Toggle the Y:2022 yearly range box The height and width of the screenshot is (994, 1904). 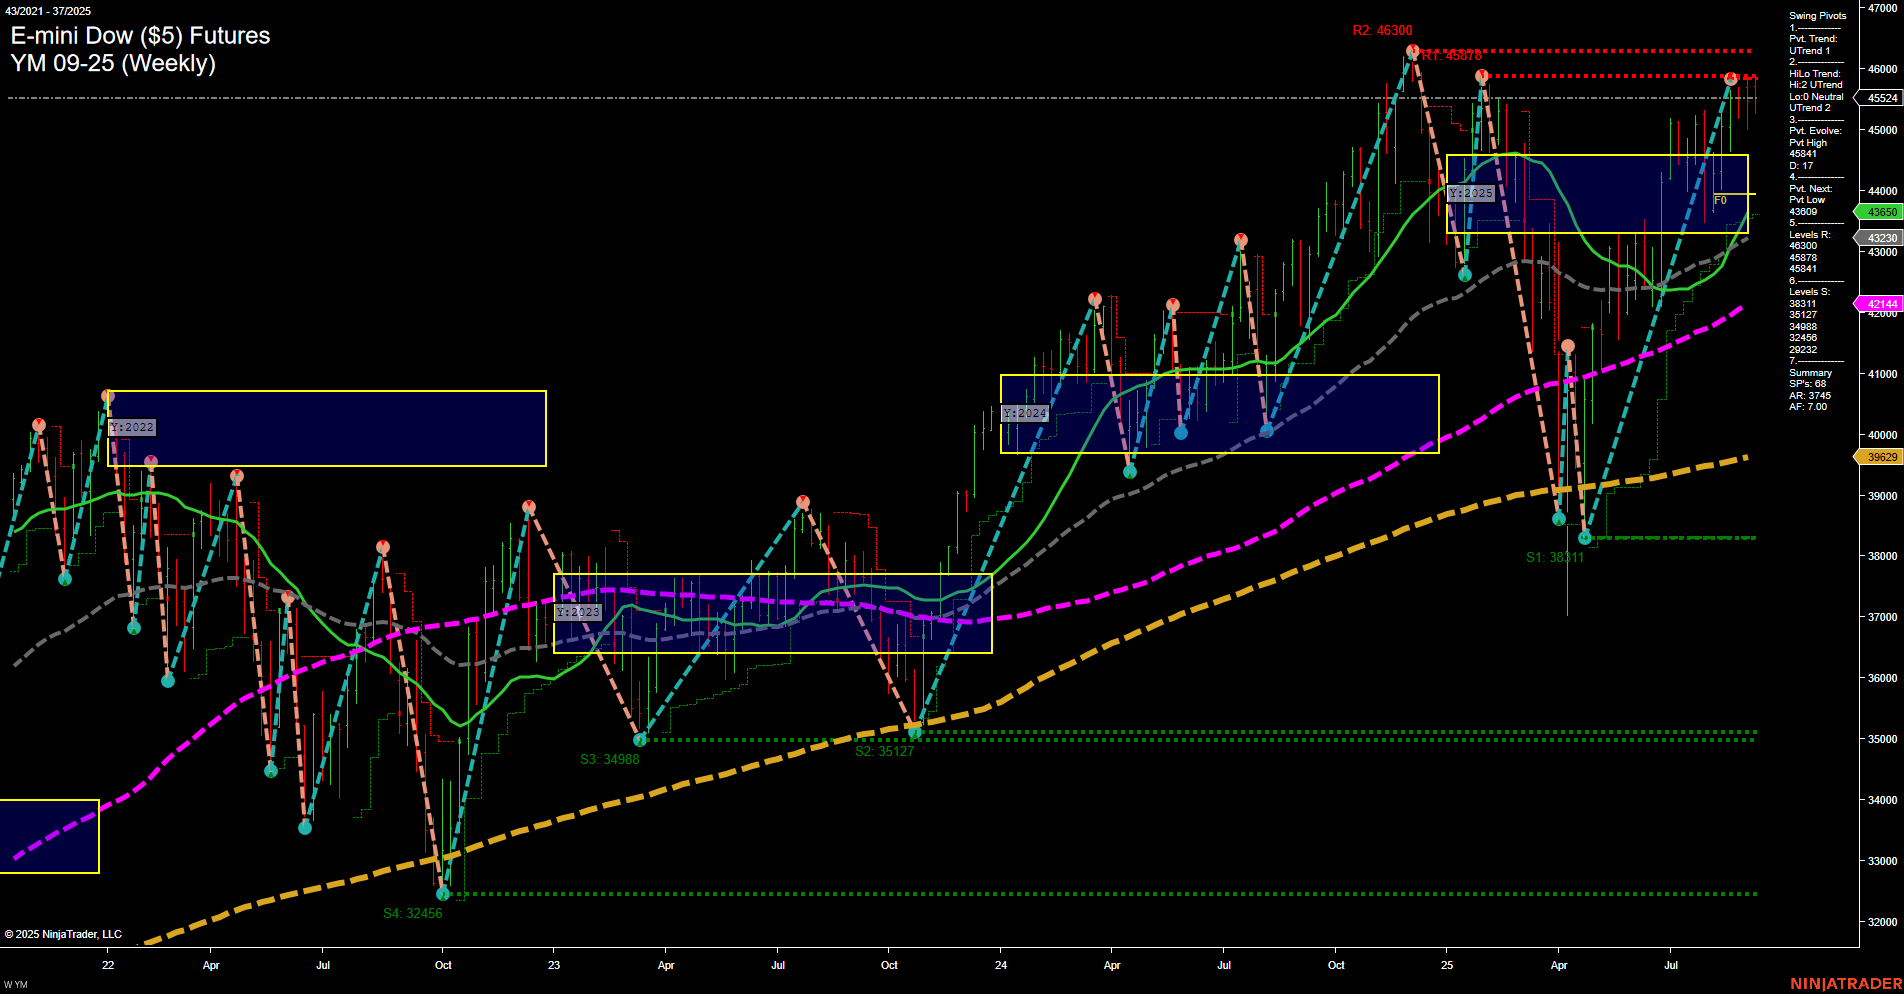pyautogui.click(x=133, y=427)
